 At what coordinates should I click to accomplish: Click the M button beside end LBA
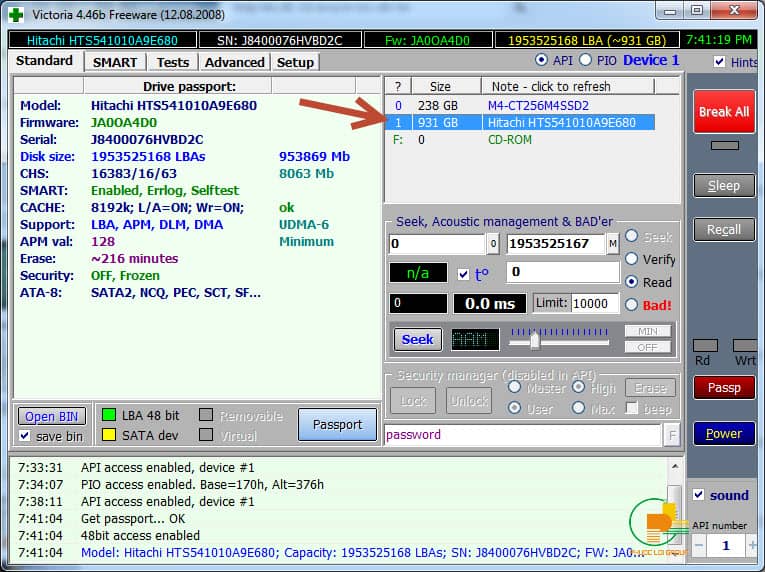pos(612,244)
